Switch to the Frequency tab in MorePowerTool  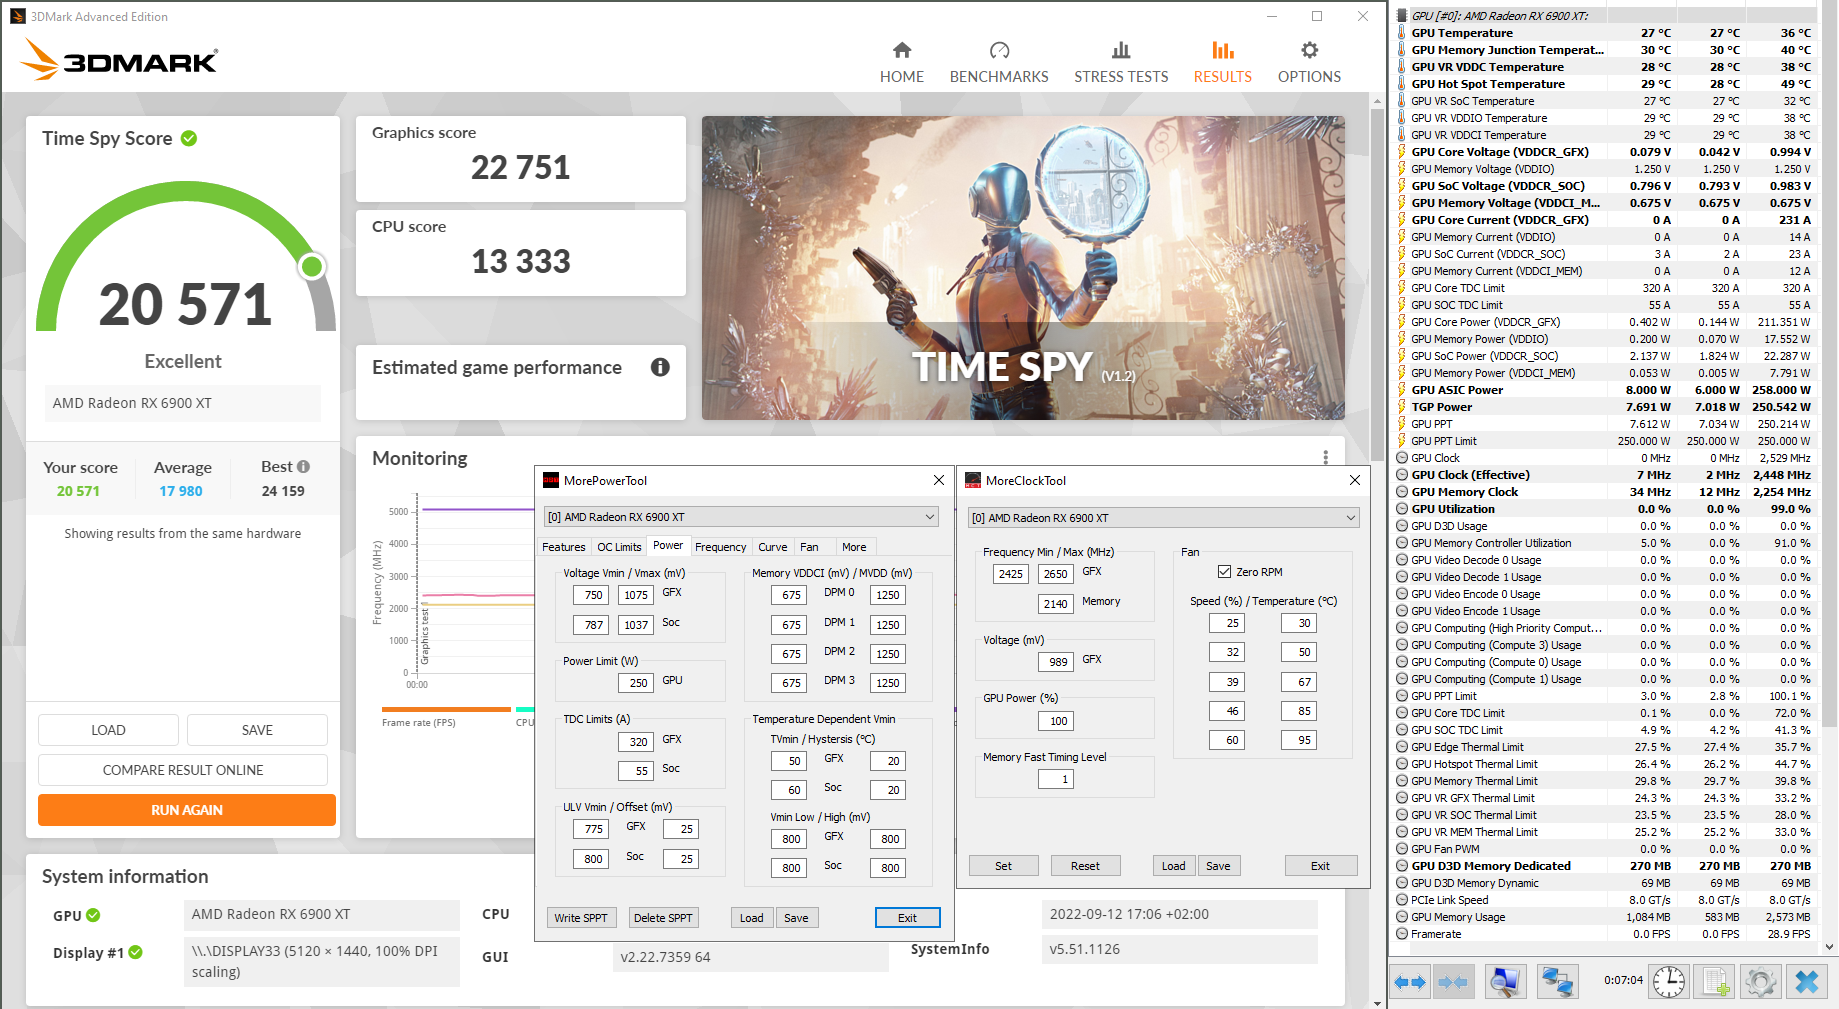[721, 547]
